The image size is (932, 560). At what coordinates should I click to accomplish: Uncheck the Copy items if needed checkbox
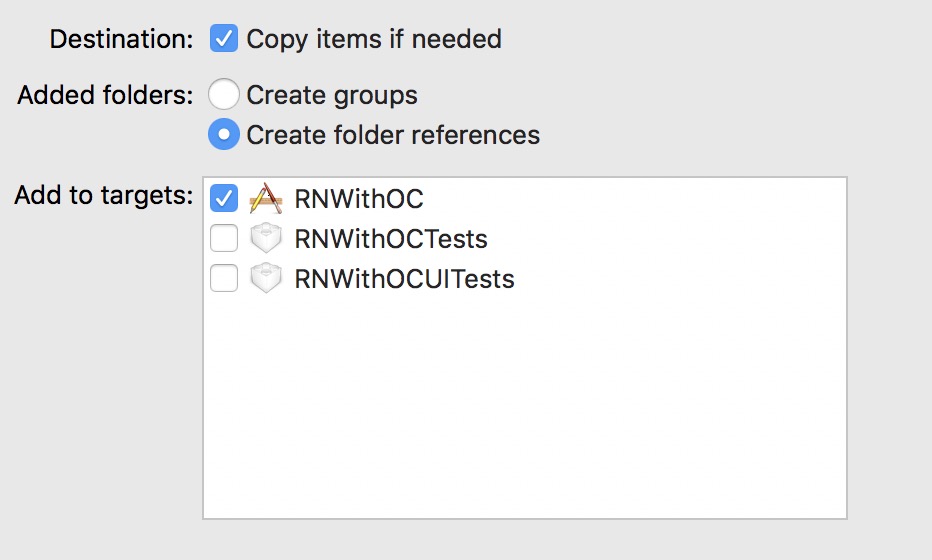pos(223,39)
